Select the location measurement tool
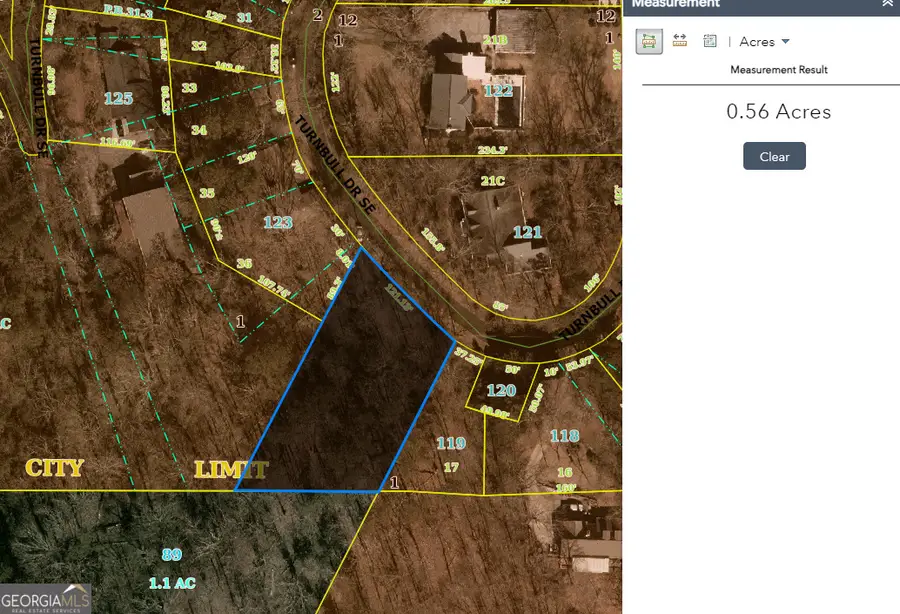Image resolution: width=900 pixels, height=614 pixels. pos(709,41)
